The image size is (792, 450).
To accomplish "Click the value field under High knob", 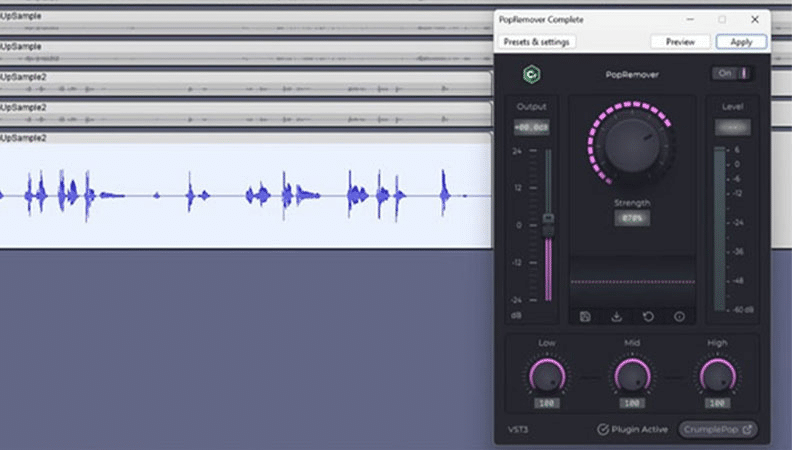I will pos(717,403).
